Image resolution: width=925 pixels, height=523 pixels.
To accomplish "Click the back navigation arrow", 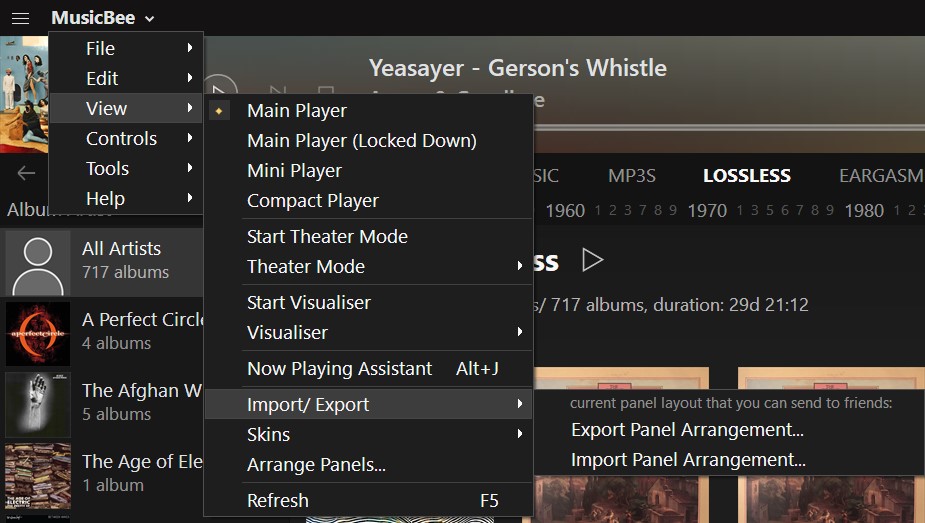I will 26,173.
